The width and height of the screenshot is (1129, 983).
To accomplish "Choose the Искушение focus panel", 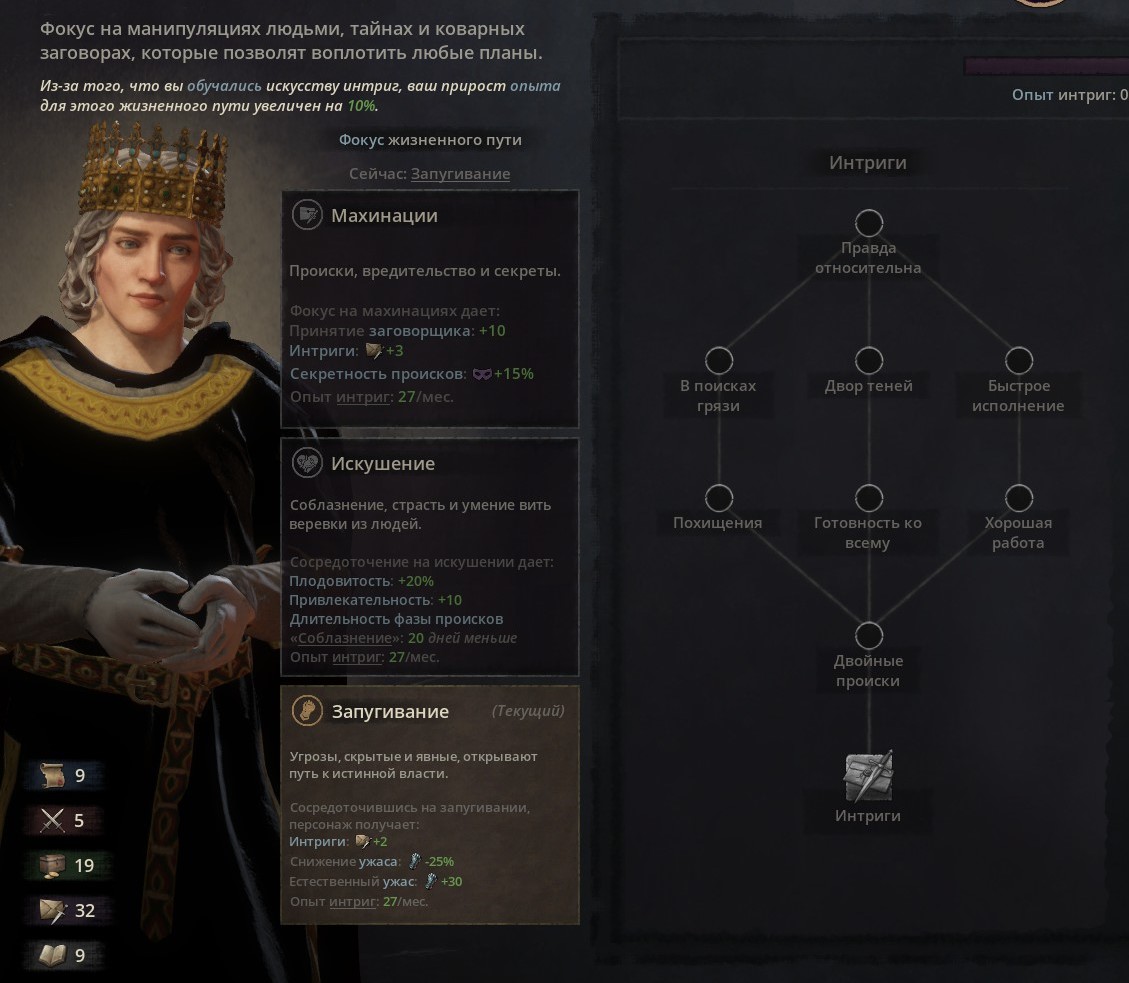I will point(430,557).
